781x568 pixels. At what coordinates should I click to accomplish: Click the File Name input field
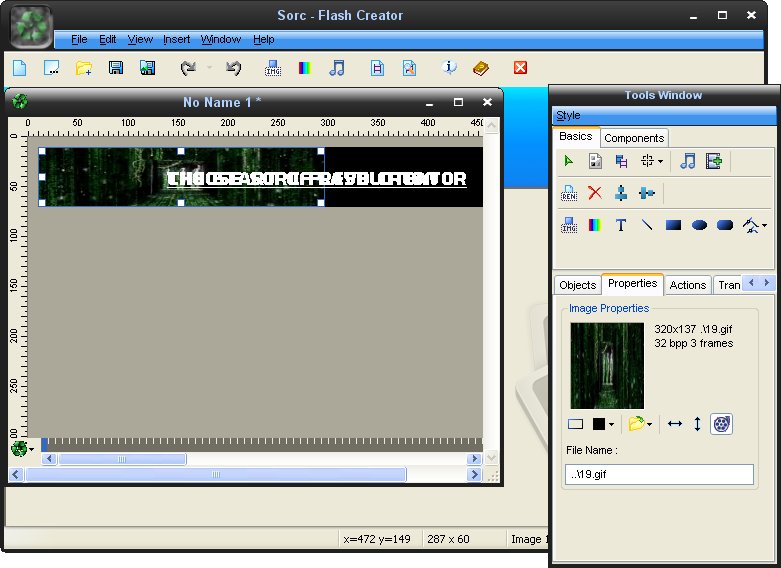[x=659, y=474]
